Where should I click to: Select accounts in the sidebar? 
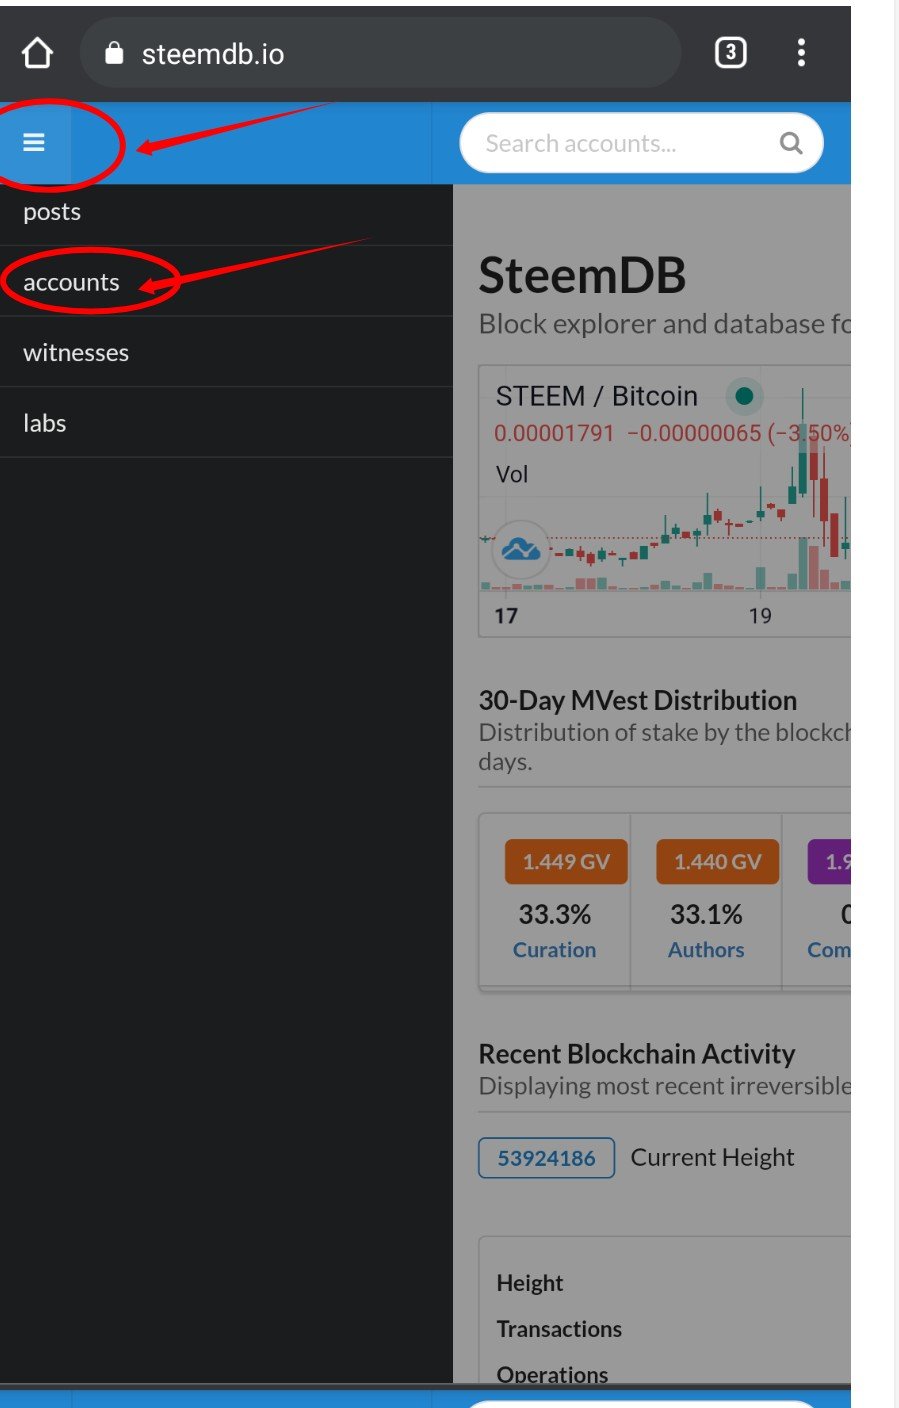coord(71,283)
